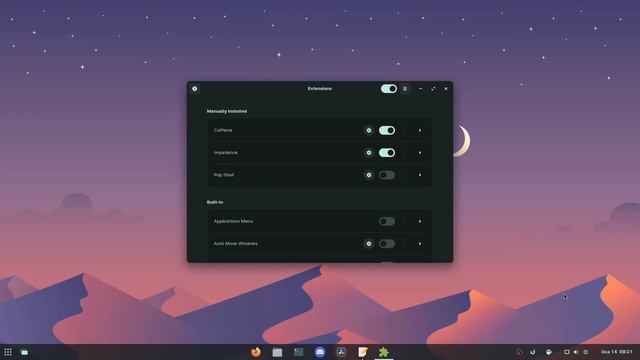Image resolution: width=640 pixels, height=360 pixels.
Task: Select the Impatience extension name
Action: click(226, 153)
